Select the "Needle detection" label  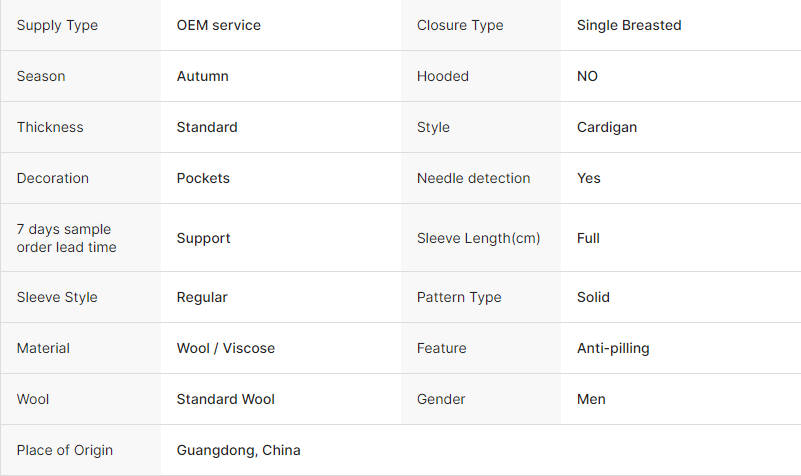click(473, 178)
